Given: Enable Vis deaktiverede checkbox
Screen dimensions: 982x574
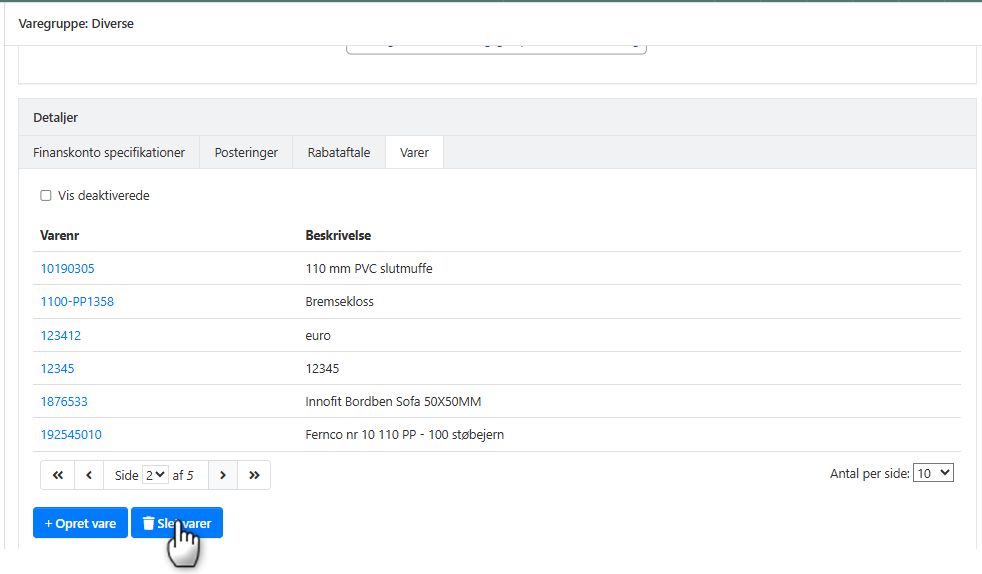Looking at the screenshot, I should coord(46,196).
